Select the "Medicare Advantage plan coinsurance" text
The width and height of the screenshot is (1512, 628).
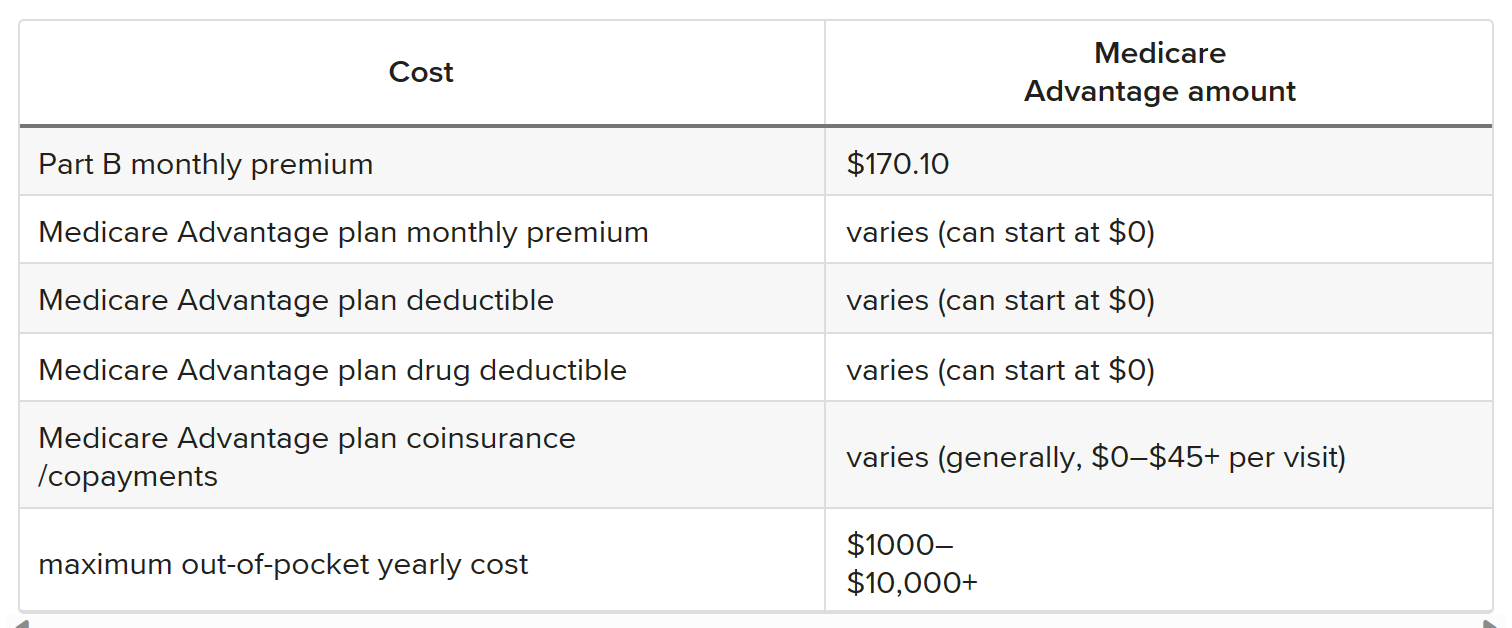coord(307,438)
